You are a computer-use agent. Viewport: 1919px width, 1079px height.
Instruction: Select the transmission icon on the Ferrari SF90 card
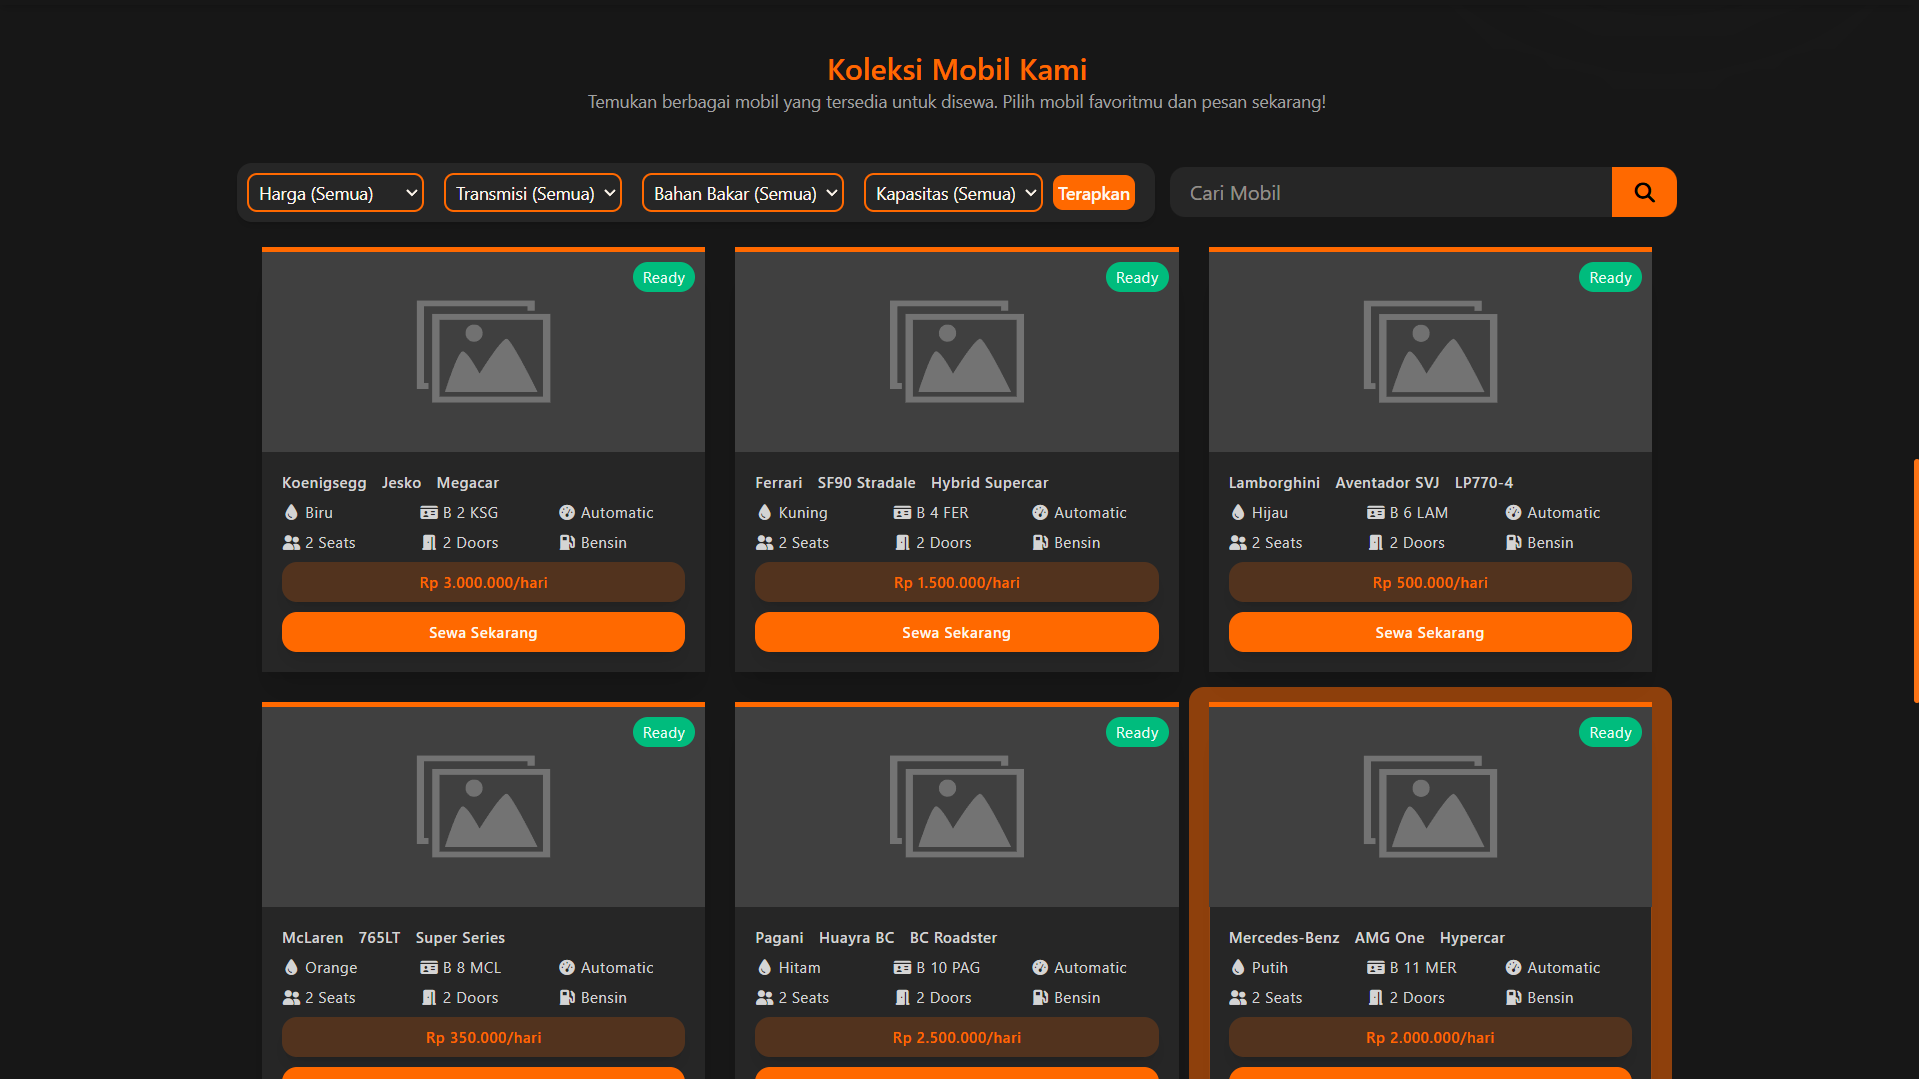coord(1040,512)
